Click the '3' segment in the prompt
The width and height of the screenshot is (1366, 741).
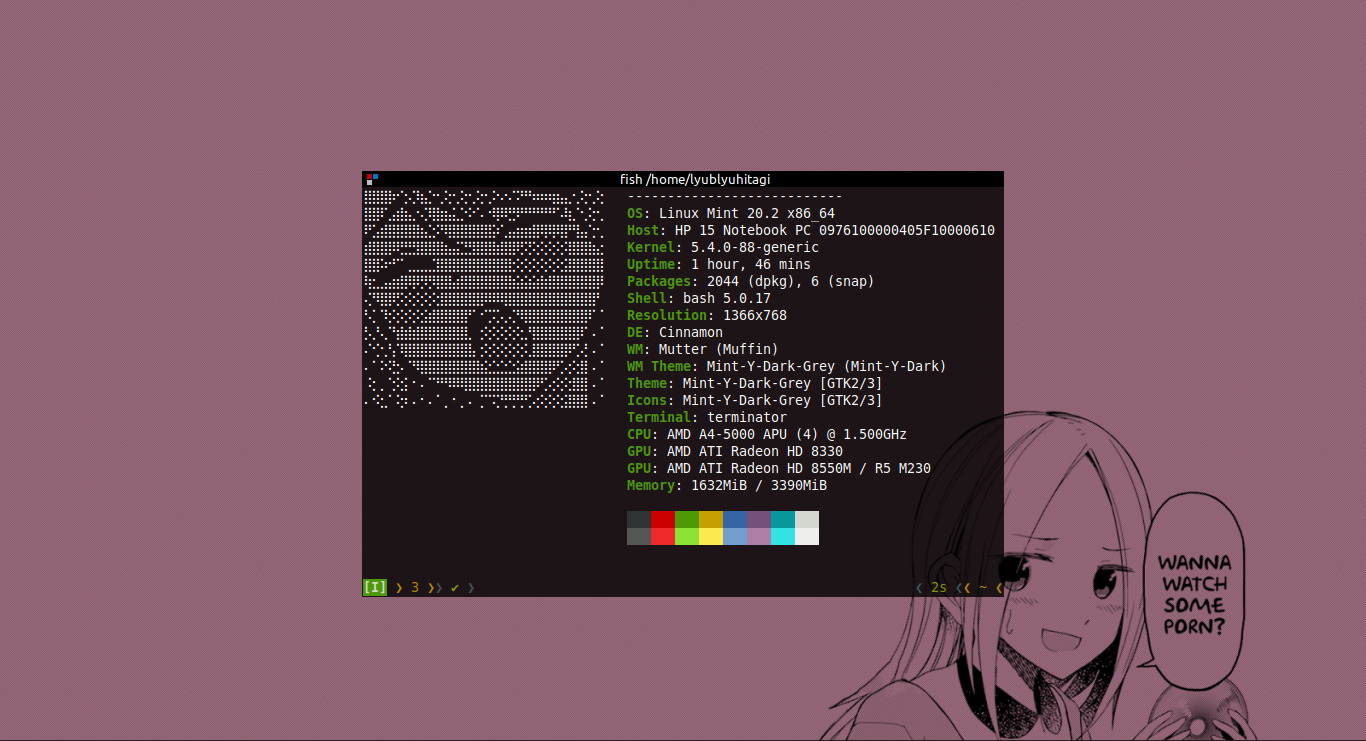click(x=415, y=587)
